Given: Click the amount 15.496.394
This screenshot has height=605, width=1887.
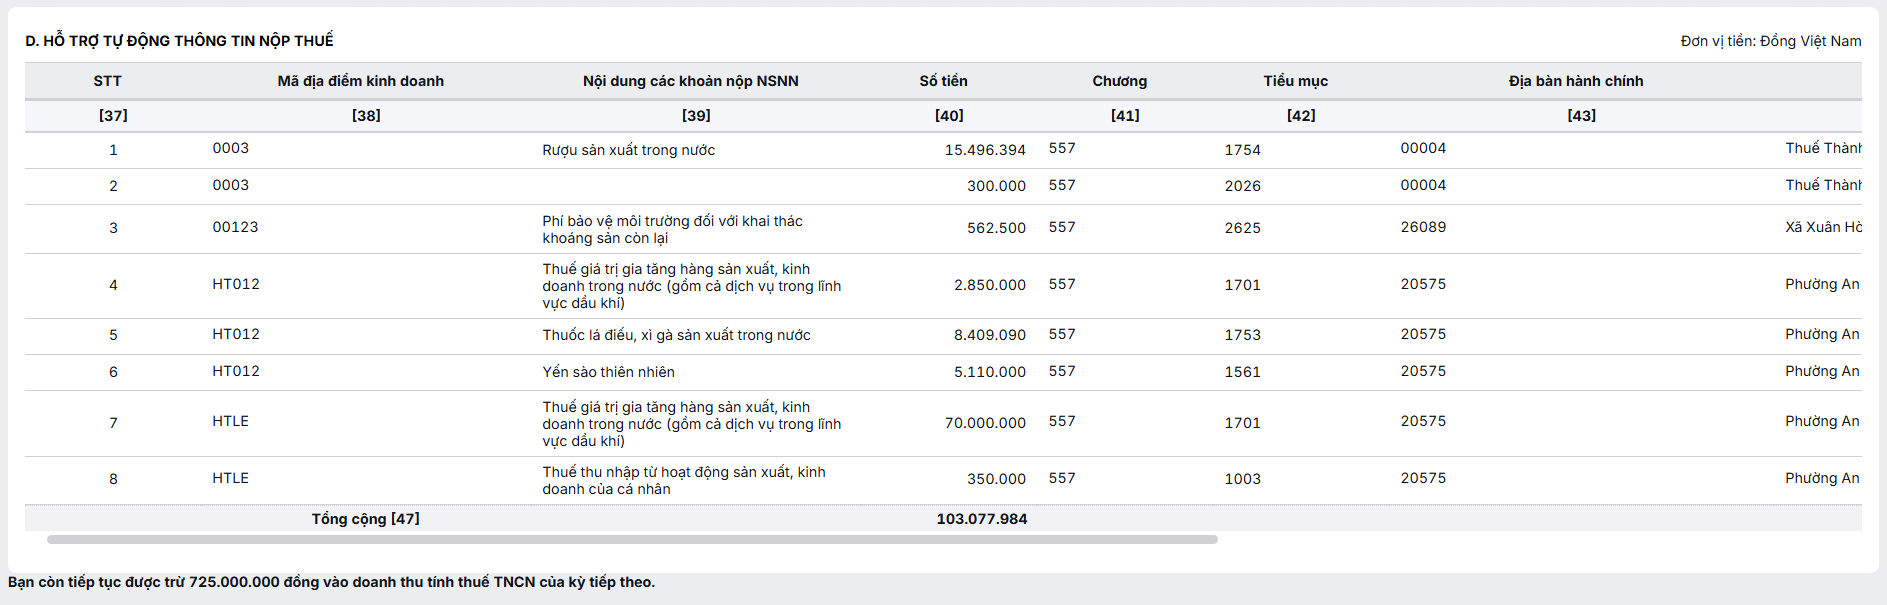Looking at the screenshot, I should click(x=985, y=150).
